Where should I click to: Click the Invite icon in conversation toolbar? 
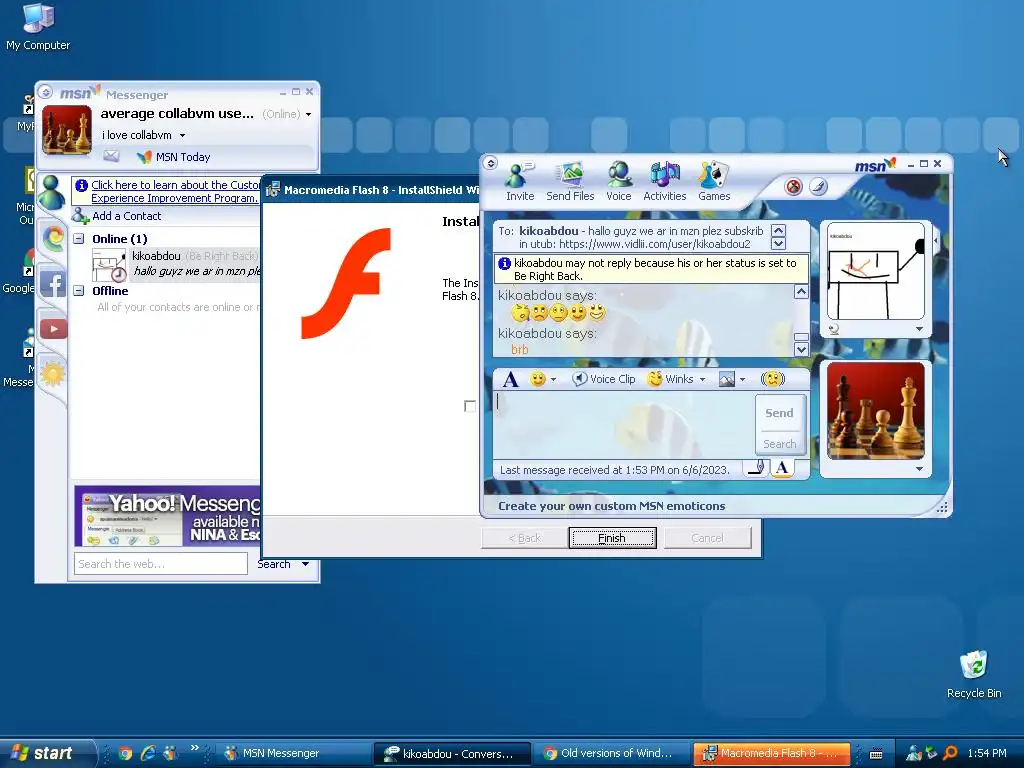tap(520, 182)
